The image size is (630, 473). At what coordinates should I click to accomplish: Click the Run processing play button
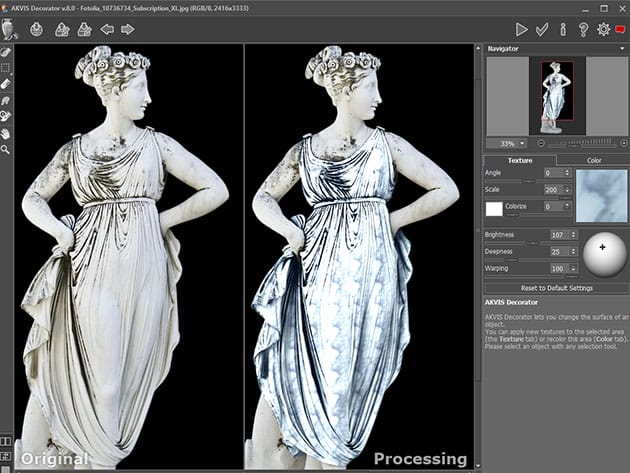click(521, 29)
